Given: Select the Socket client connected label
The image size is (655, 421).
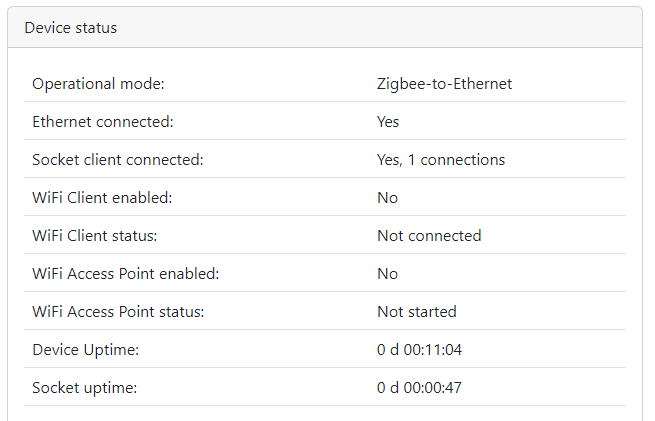Looking at the screenshot, I should click(118, 160).
